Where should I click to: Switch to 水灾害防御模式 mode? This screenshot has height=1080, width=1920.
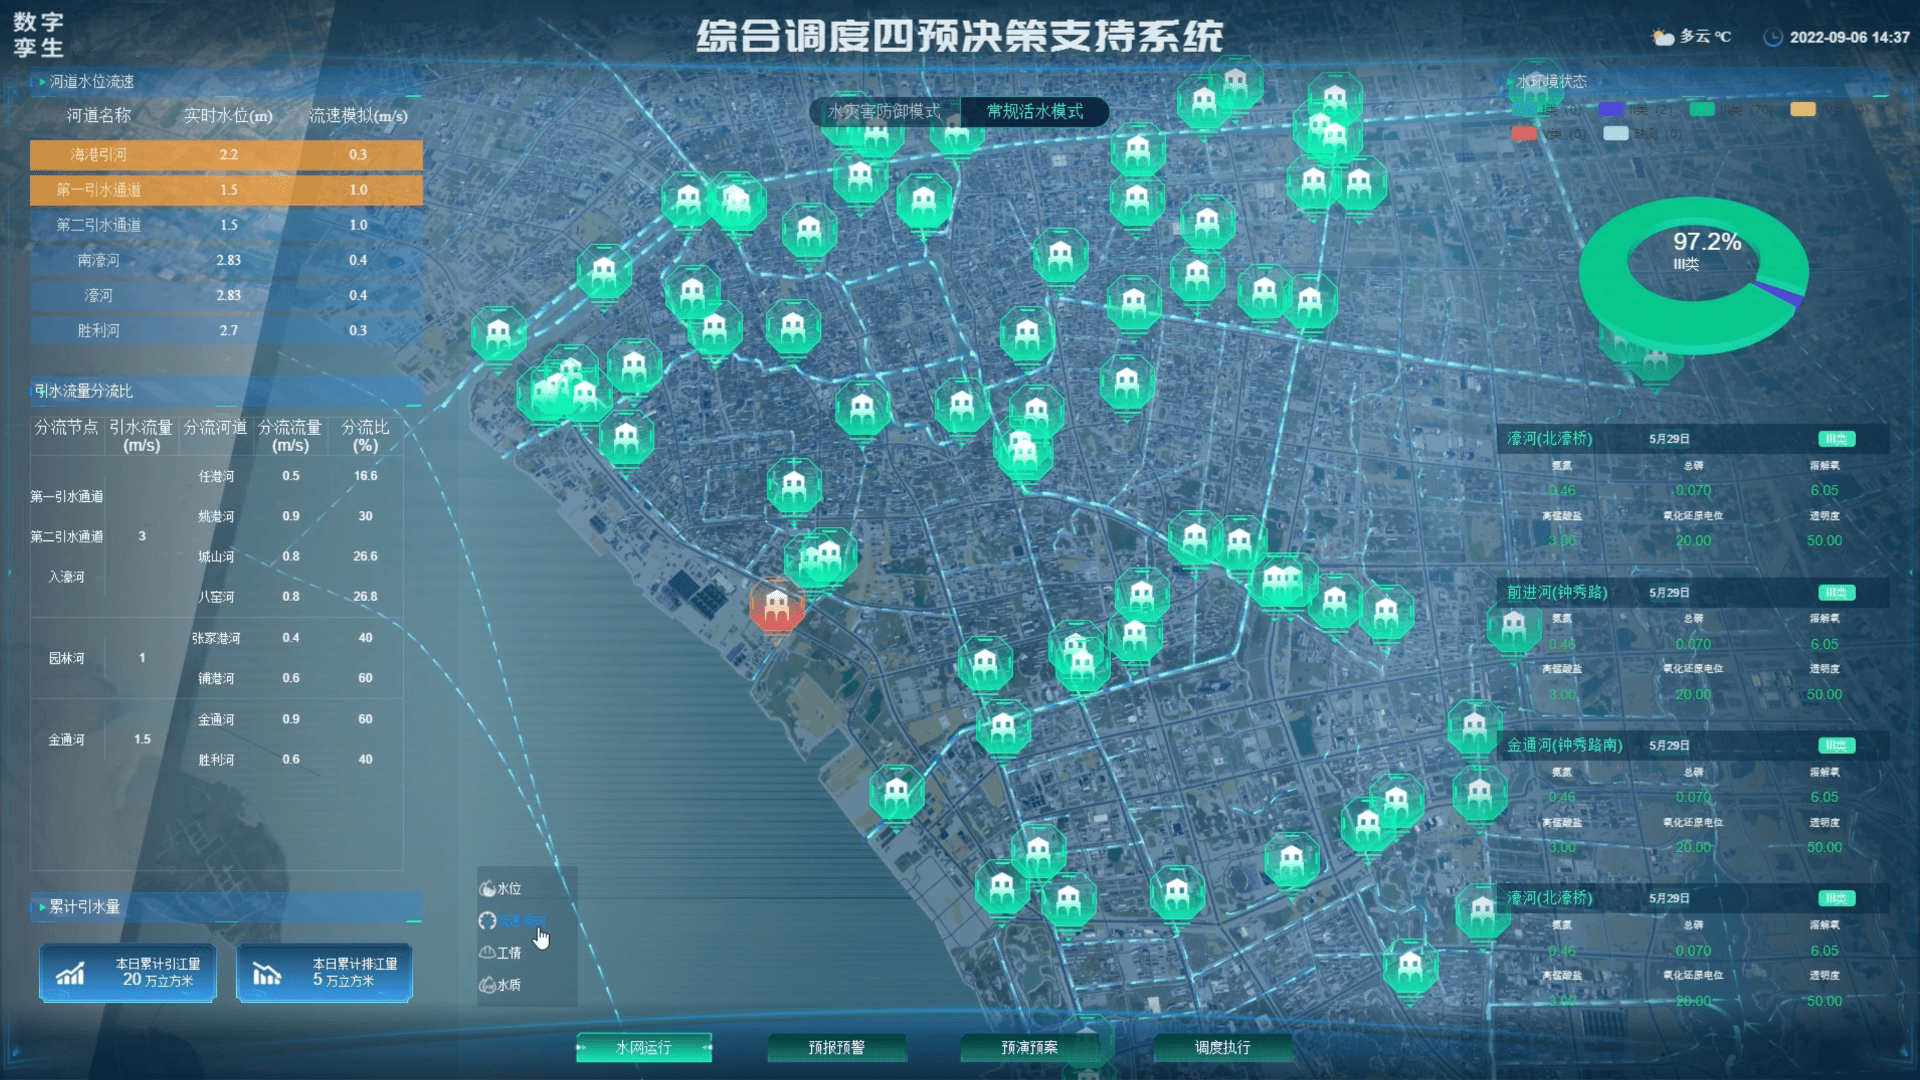pos(884,111)
